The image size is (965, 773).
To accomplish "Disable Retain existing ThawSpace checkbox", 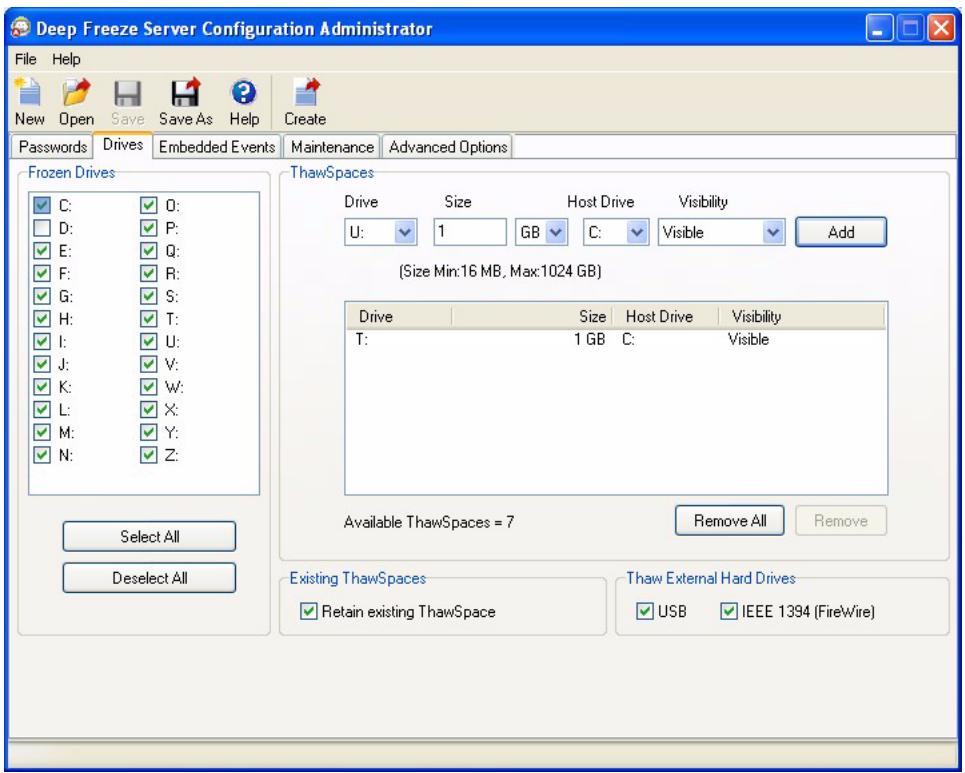I will tap(308, 611).
